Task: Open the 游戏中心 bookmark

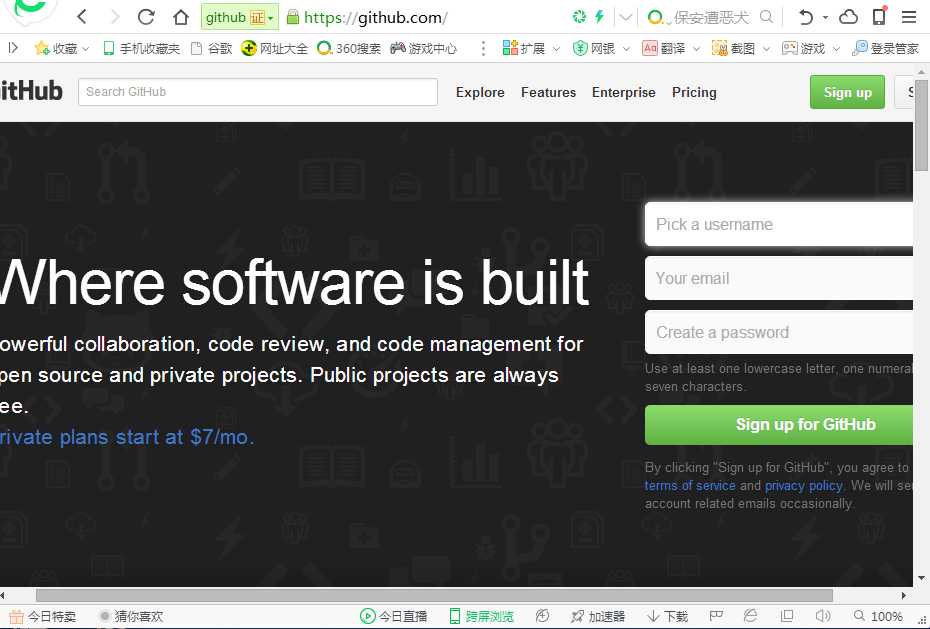Action: point(423,49)
